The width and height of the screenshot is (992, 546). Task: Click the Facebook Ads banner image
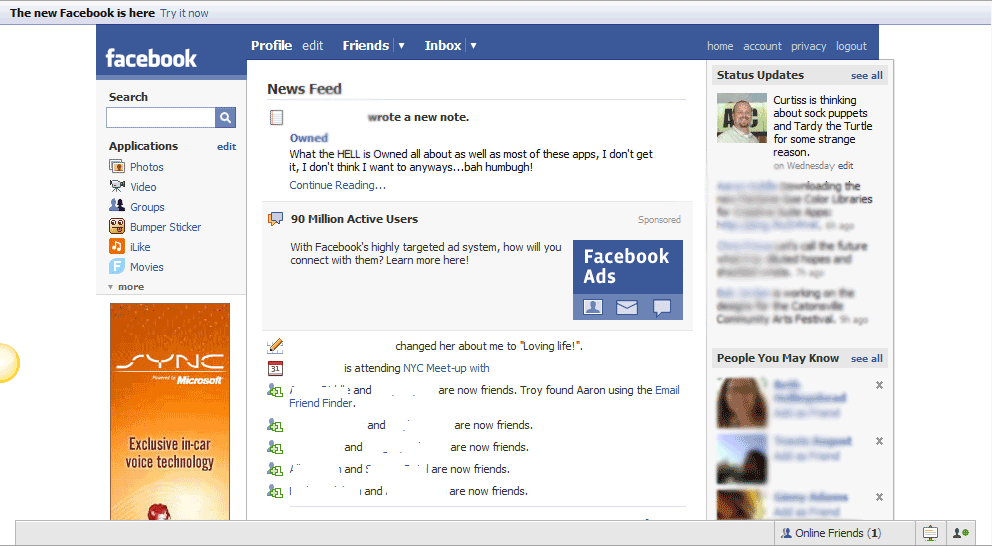(628, 280)
